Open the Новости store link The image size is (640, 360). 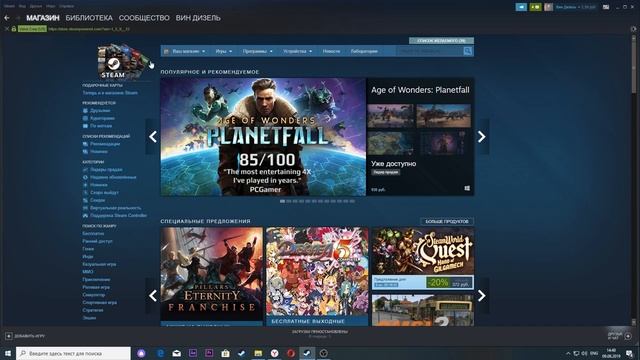331,51
